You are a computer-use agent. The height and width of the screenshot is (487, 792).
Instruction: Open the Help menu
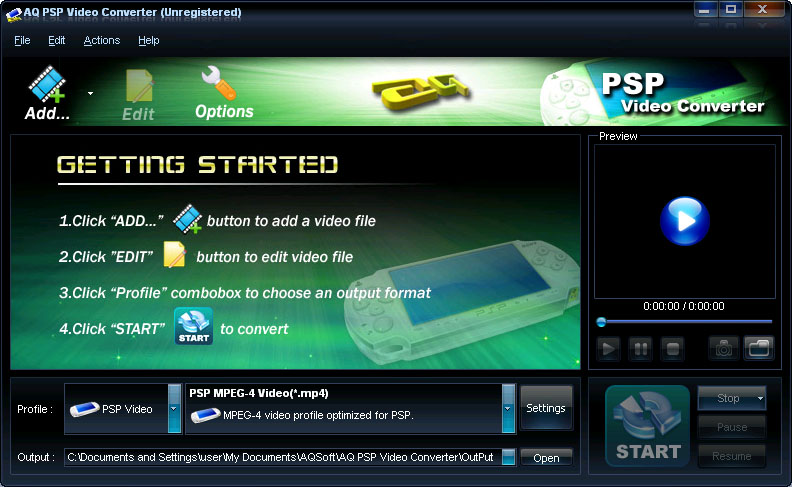[148, 40]
